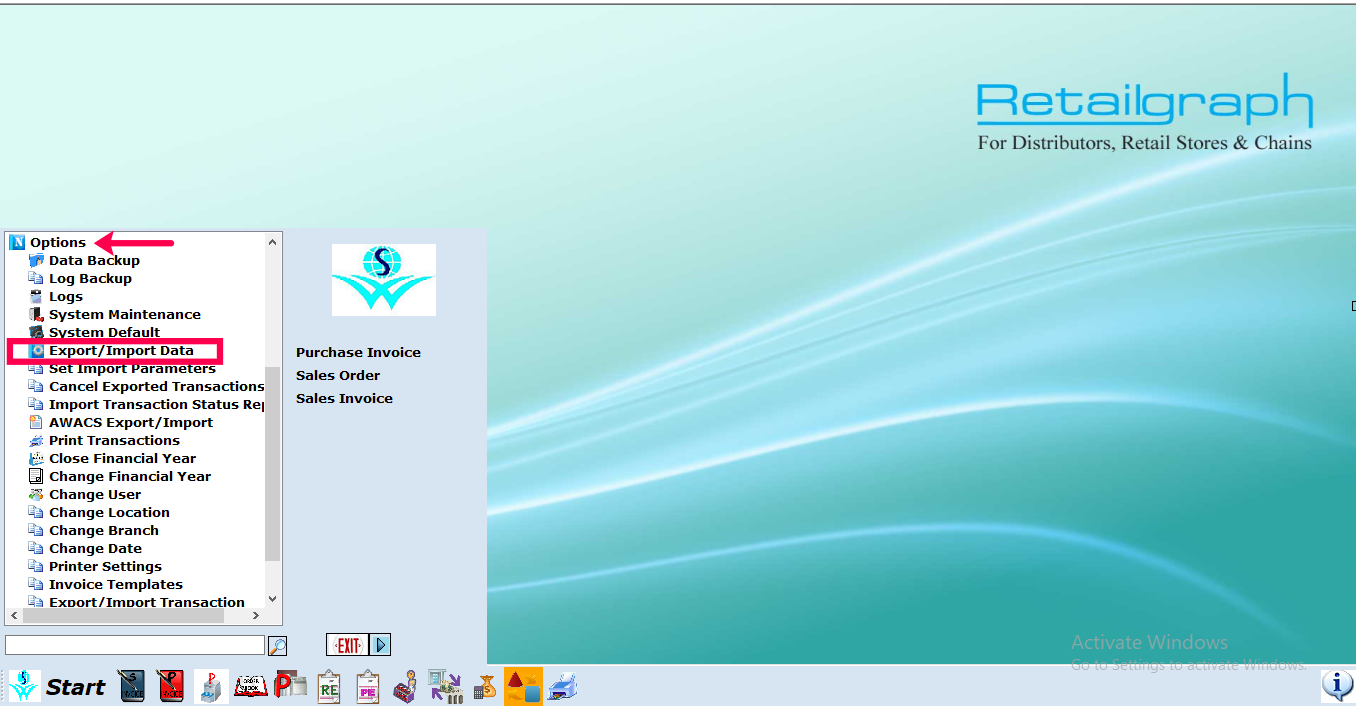Select Data Backup in the Options tree
This screenshot has width=1356, height=706.
tap(94, 260)
